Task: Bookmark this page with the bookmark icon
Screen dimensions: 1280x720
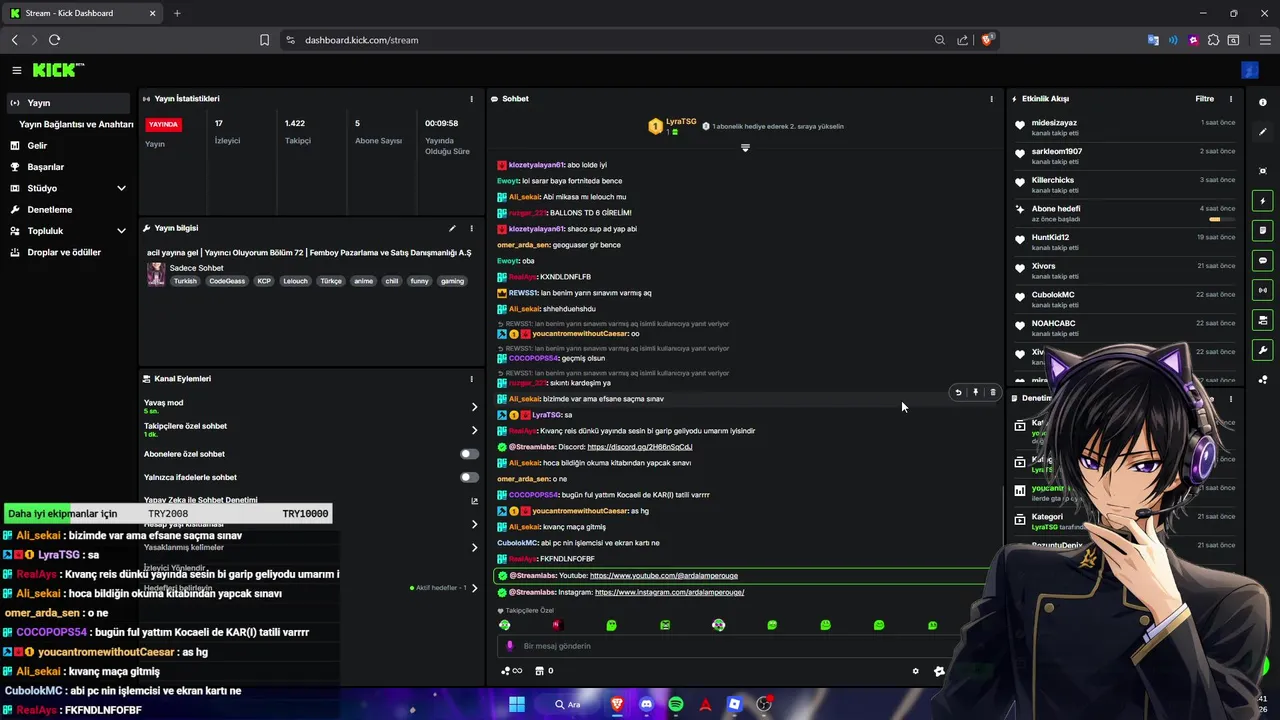Action: click(x=264, y=40)
